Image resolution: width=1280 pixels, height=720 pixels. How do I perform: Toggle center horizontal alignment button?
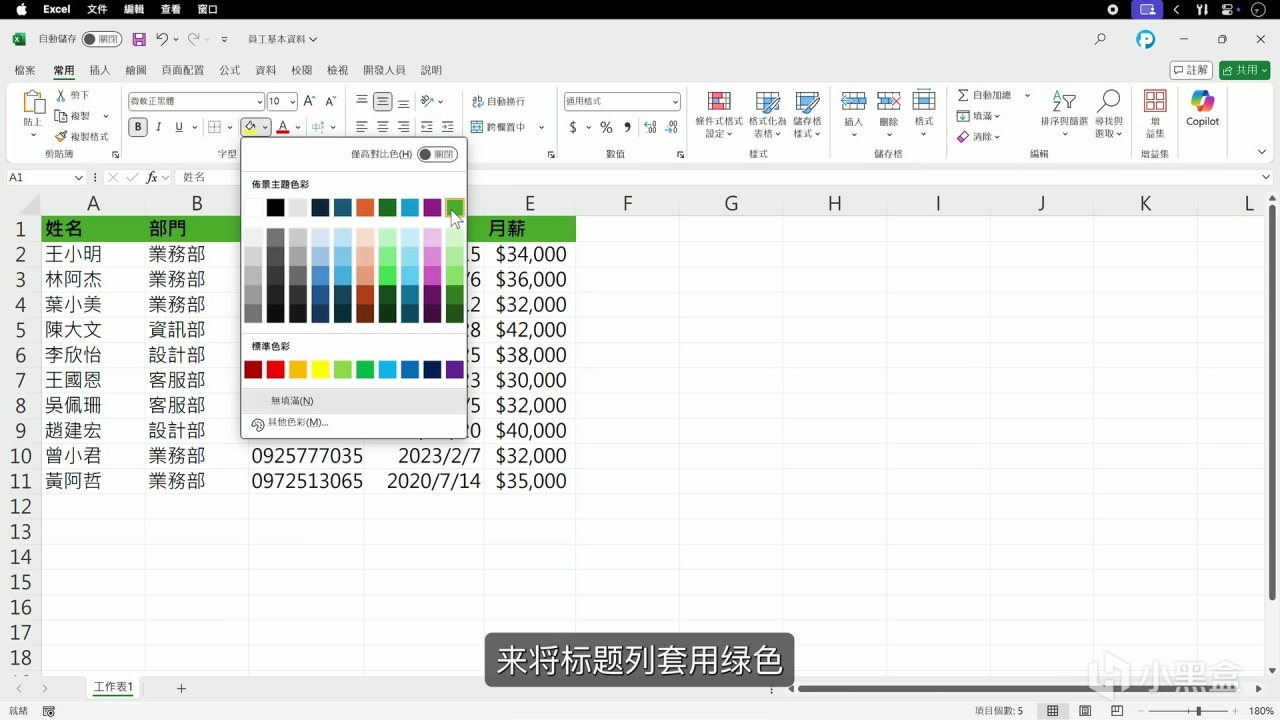[x=383, y=127]
